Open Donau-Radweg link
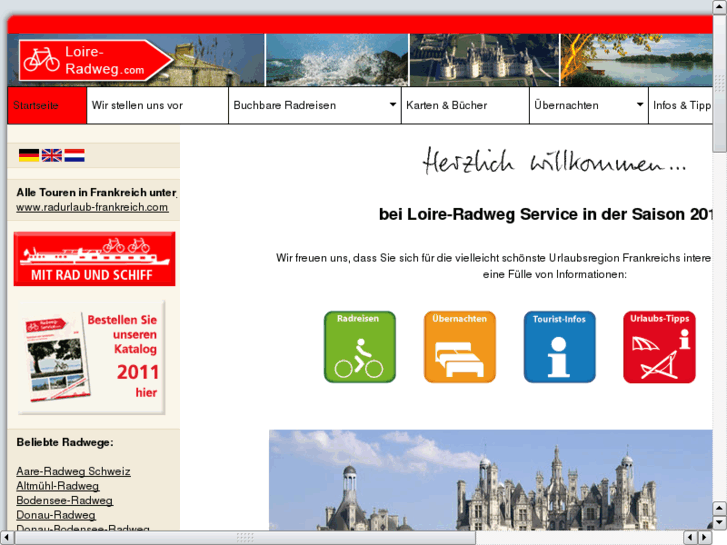The image size is (727, 545). tap(56, 515)
